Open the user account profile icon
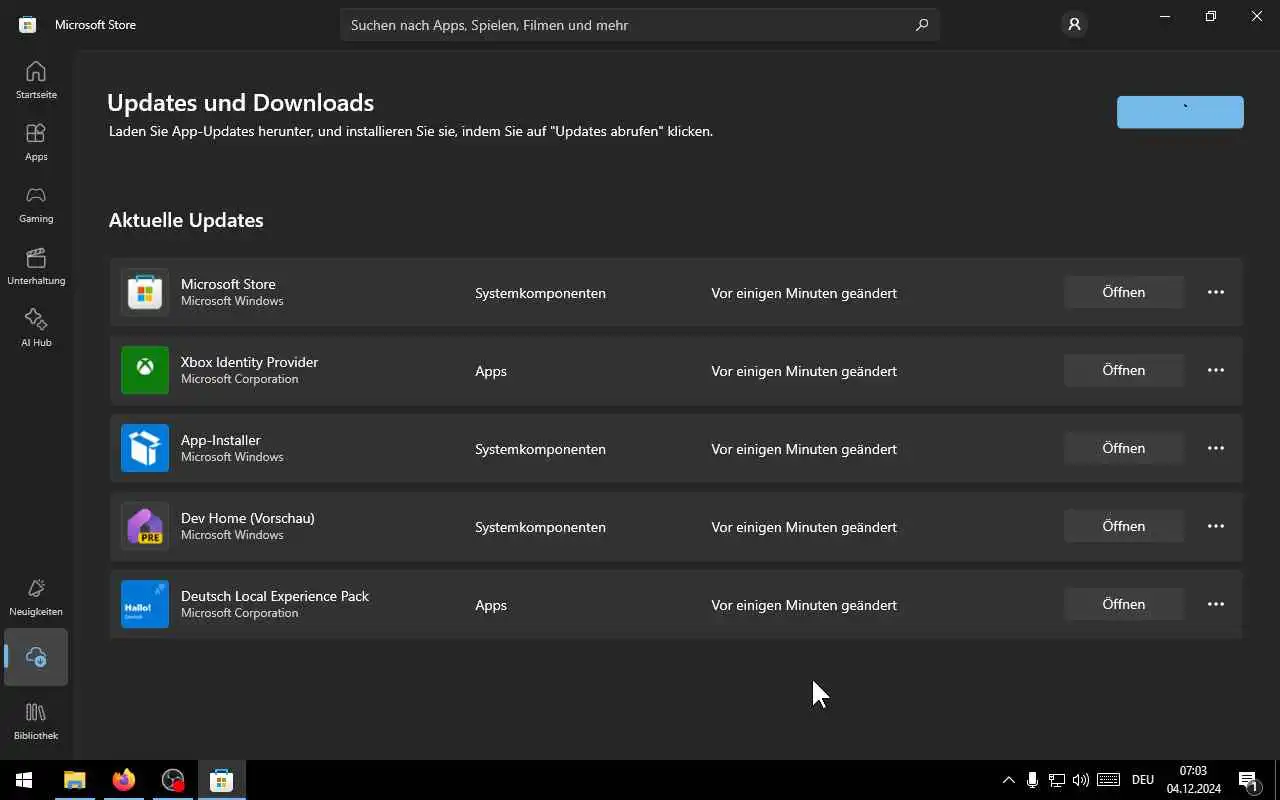The height and width of the screenshot is (800, 1280). pyautogui.click(x=1074, y=25)
